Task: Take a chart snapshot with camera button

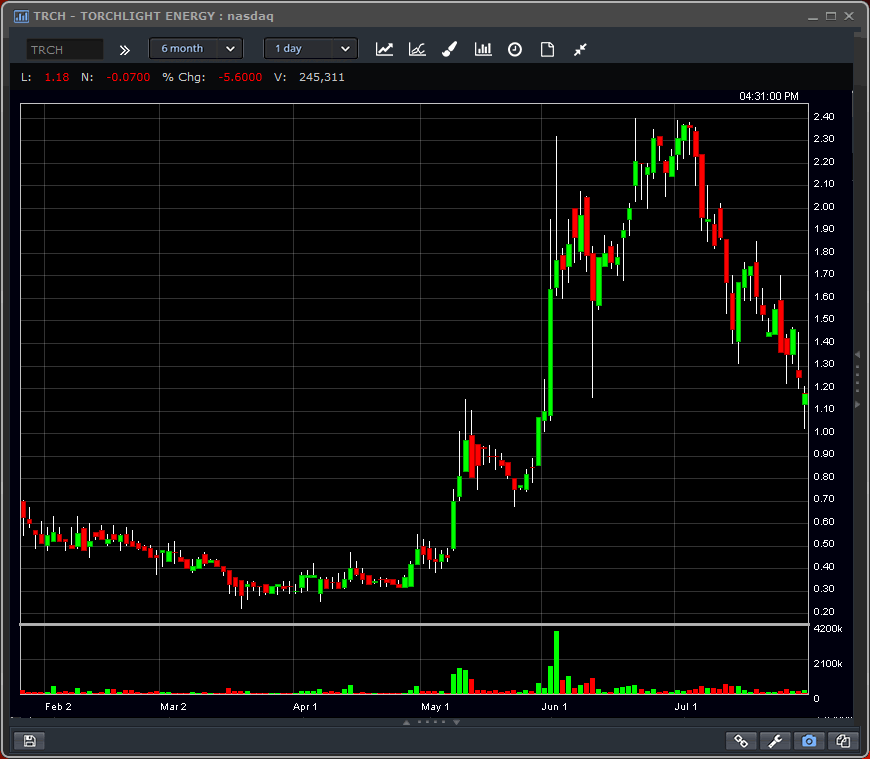Action: tap(809, 741)
